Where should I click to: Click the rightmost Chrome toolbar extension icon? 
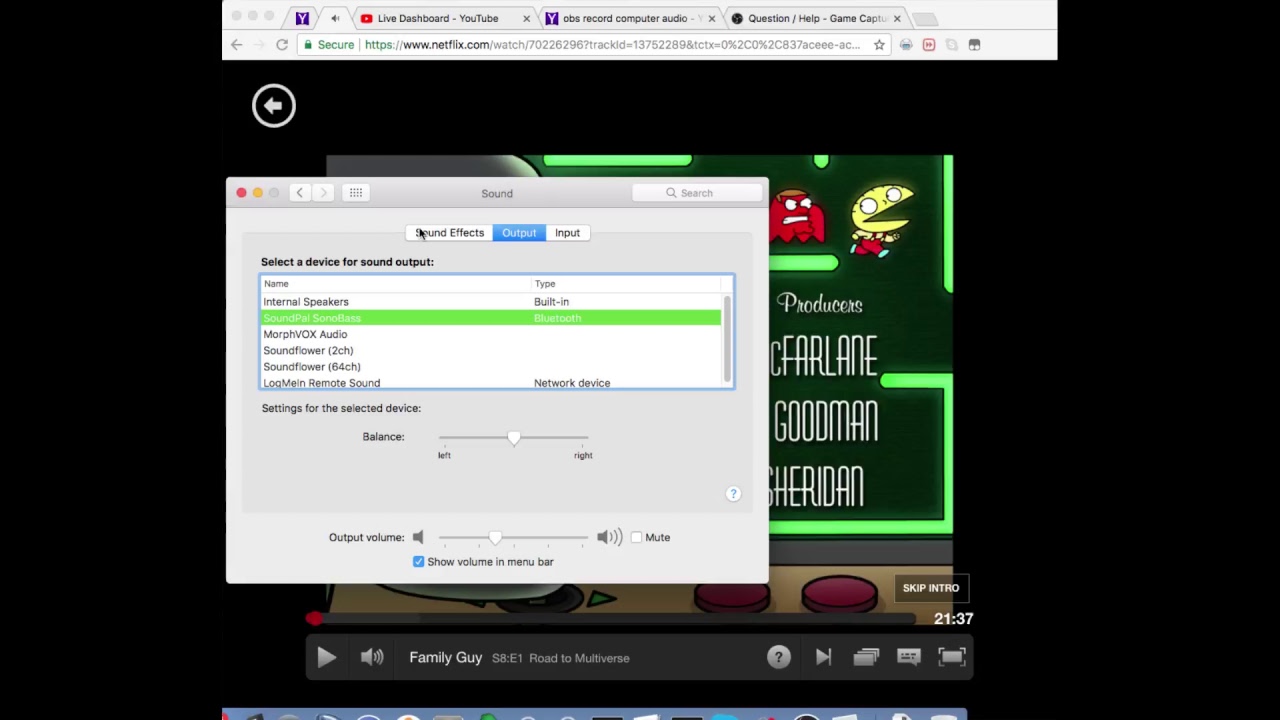[x=975, y=45]
